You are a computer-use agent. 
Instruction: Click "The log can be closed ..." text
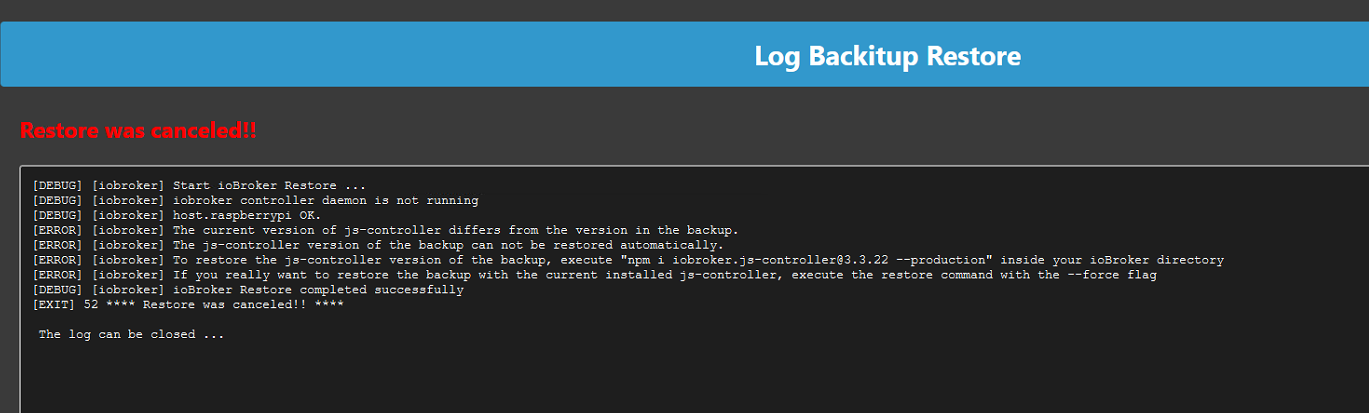[132, 335]
